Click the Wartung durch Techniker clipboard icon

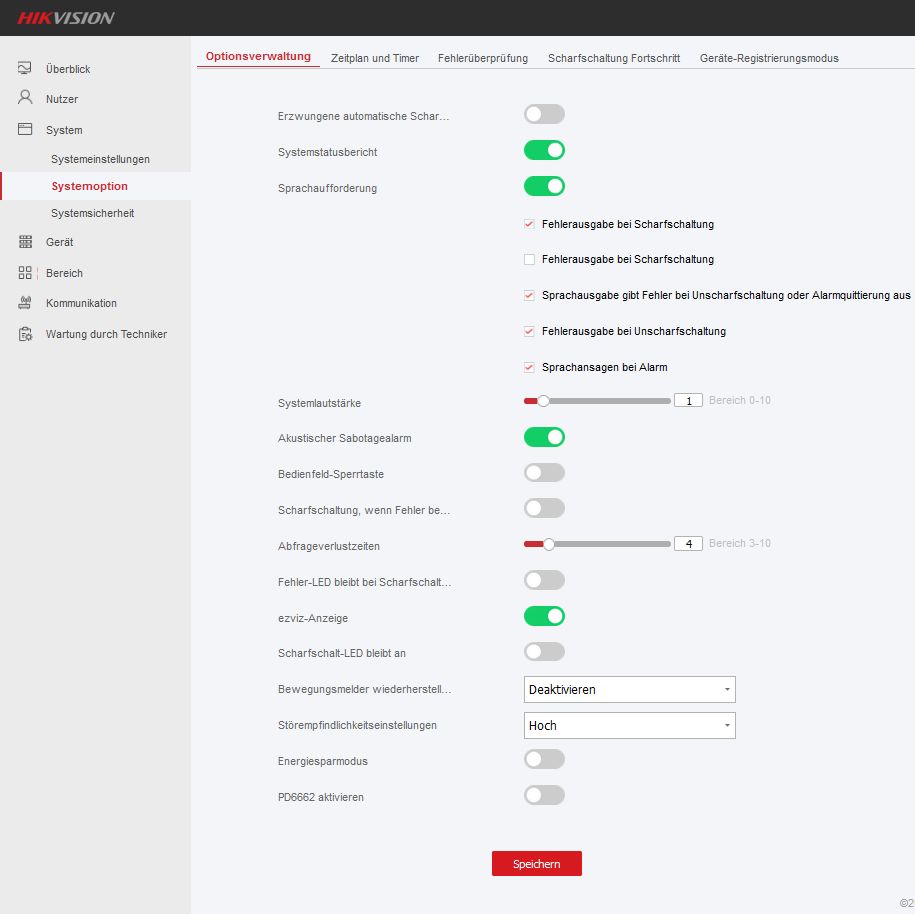click(x=26, y=334)
